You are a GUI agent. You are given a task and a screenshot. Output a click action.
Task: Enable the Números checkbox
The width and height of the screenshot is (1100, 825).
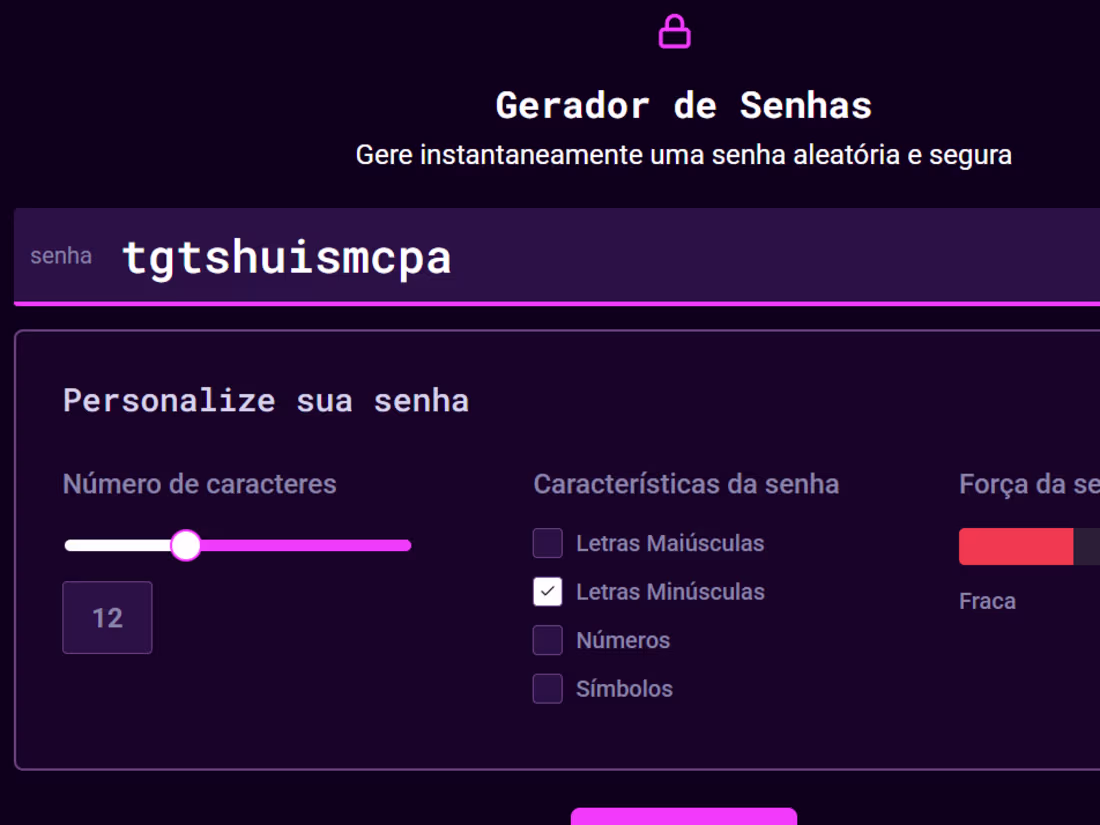(x=547, y=640)
